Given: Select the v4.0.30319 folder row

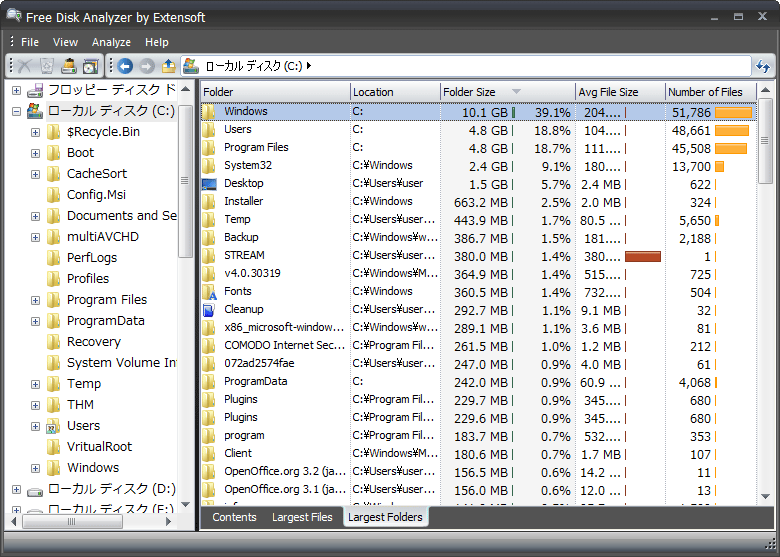Looking at the screenshot, I should (x=479, y=274).
